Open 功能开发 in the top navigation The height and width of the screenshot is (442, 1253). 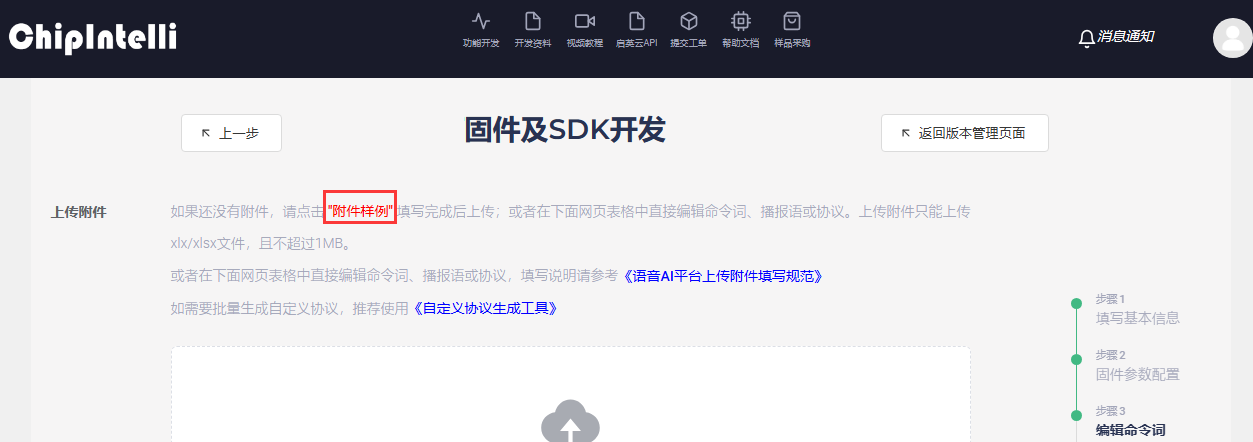[x=480, y=29]
